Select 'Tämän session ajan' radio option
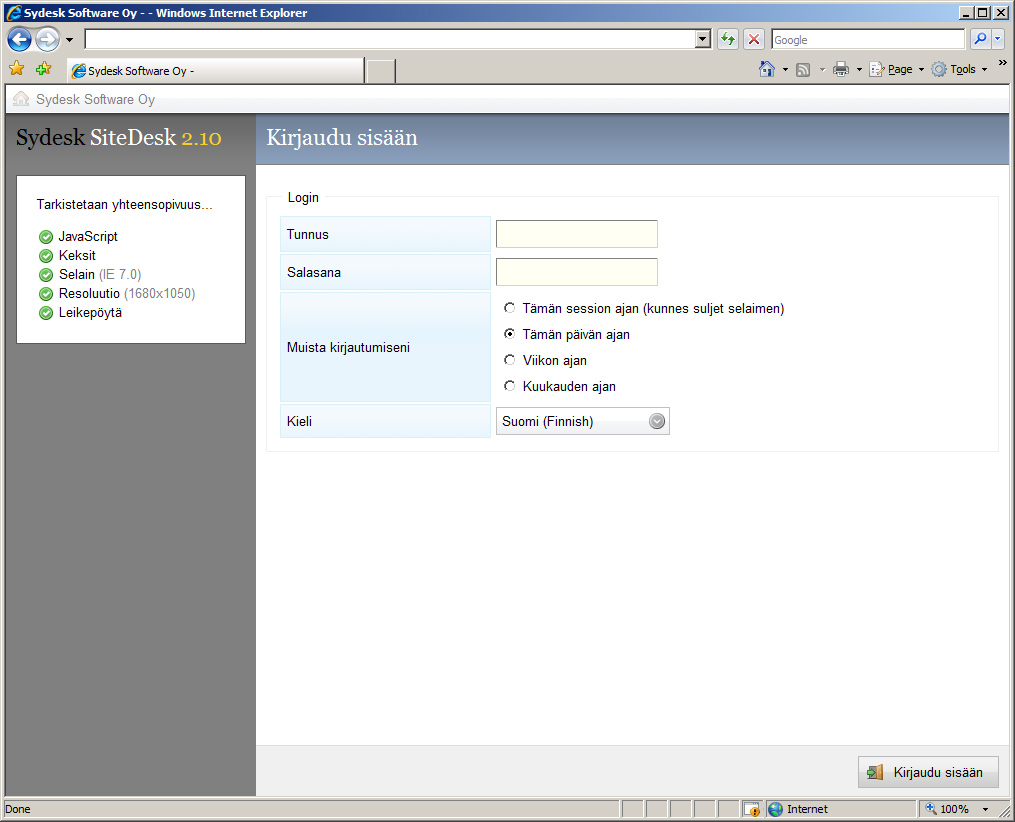The image size is (1015, 822). coord(509,308)
